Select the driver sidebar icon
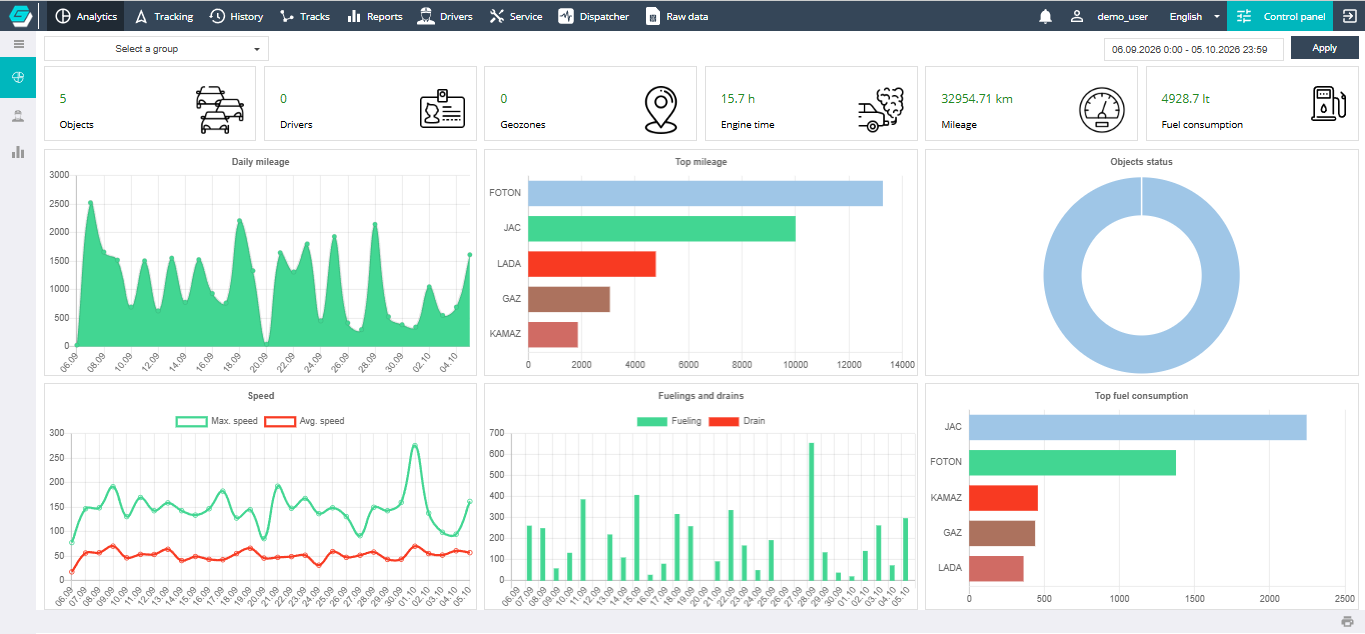 18,116
